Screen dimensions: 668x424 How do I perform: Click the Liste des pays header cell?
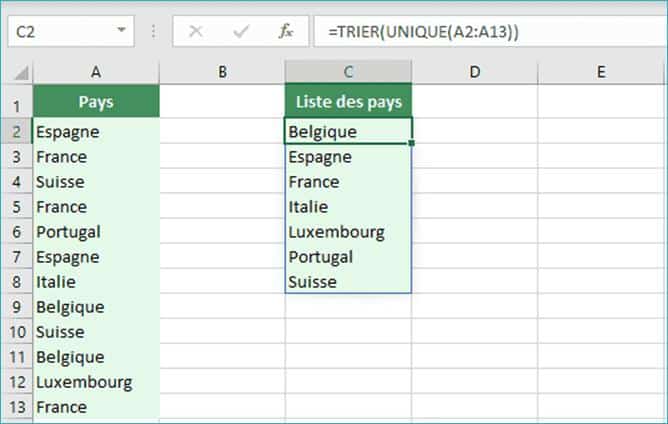coord(348,101)
